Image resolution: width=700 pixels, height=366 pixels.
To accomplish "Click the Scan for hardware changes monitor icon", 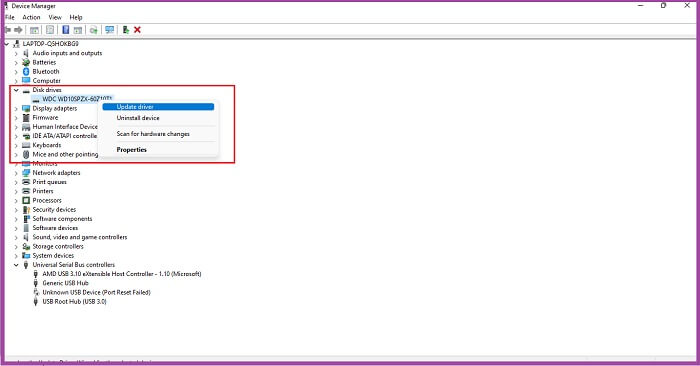I will tap(109, 30).
